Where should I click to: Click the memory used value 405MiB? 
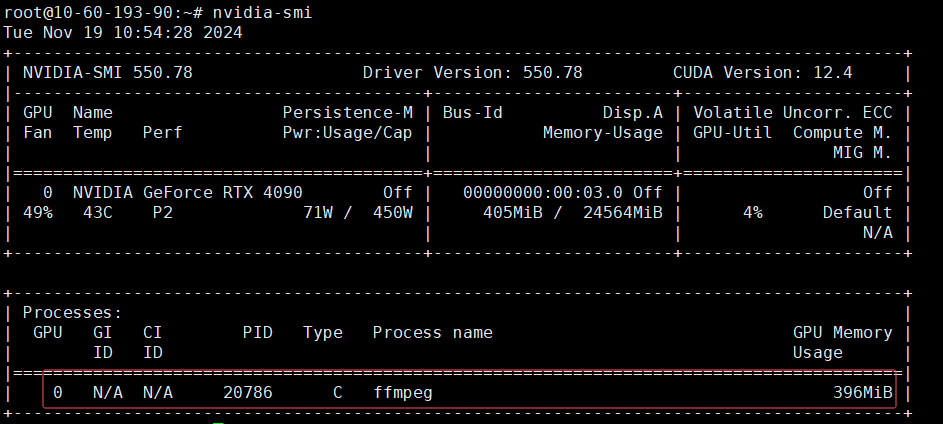click(x=513, y=212)
